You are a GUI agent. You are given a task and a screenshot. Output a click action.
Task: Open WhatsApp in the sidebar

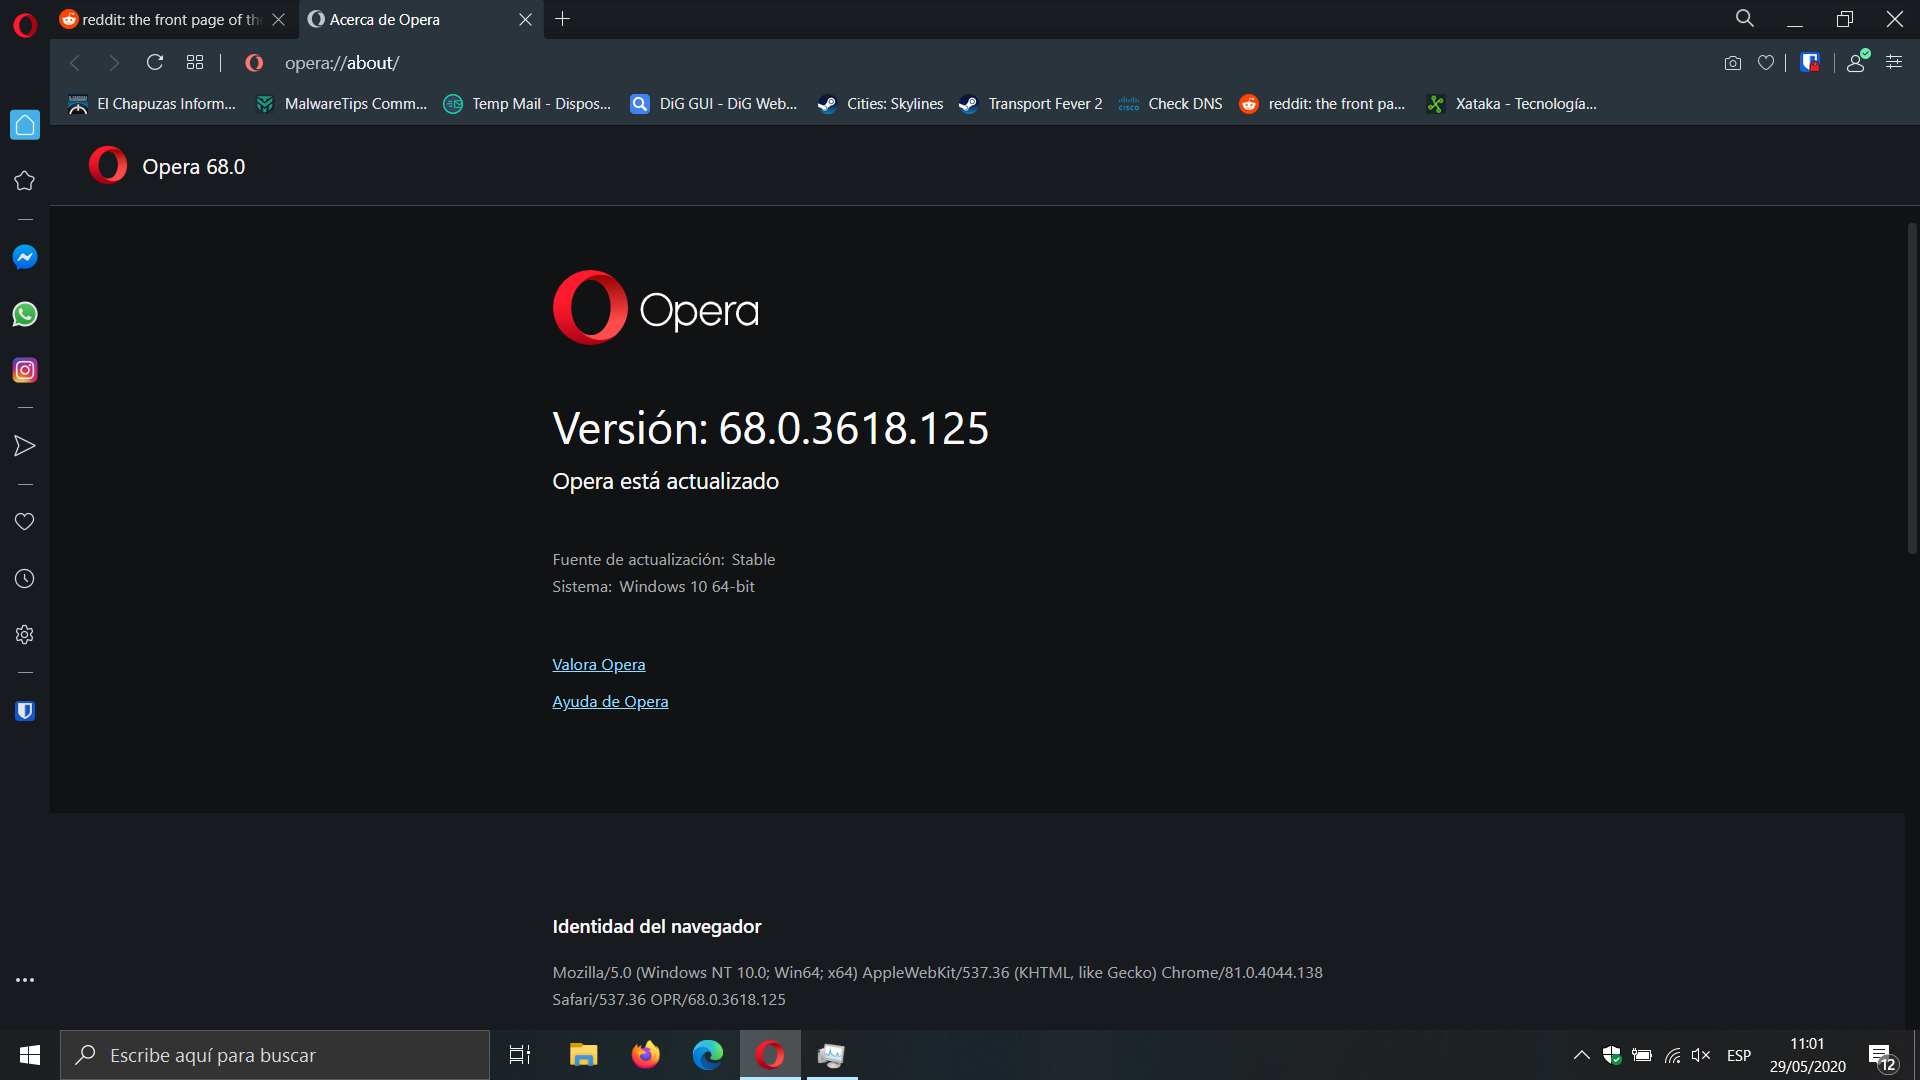coord(25,314)
